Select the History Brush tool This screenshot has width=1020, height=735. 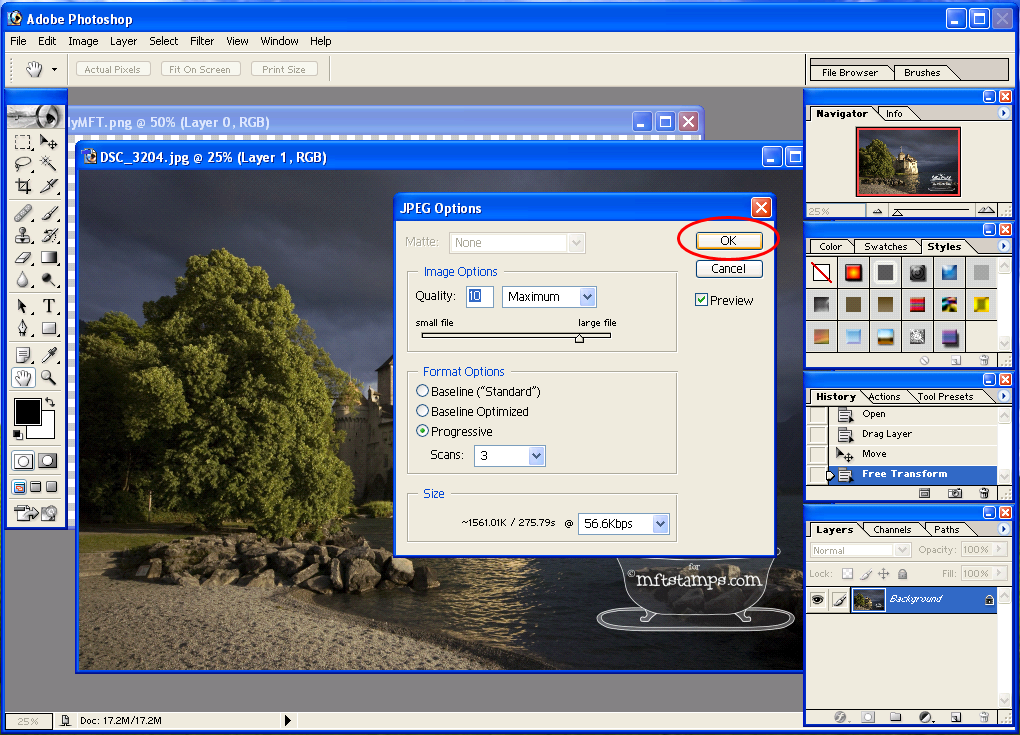pos(49,235)
